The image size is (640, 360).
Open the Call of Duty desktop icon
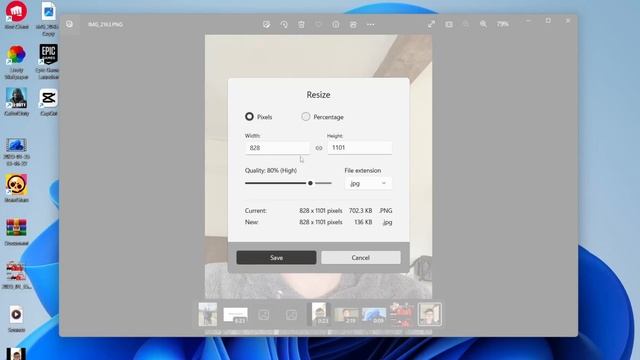(x=16, y=102)
